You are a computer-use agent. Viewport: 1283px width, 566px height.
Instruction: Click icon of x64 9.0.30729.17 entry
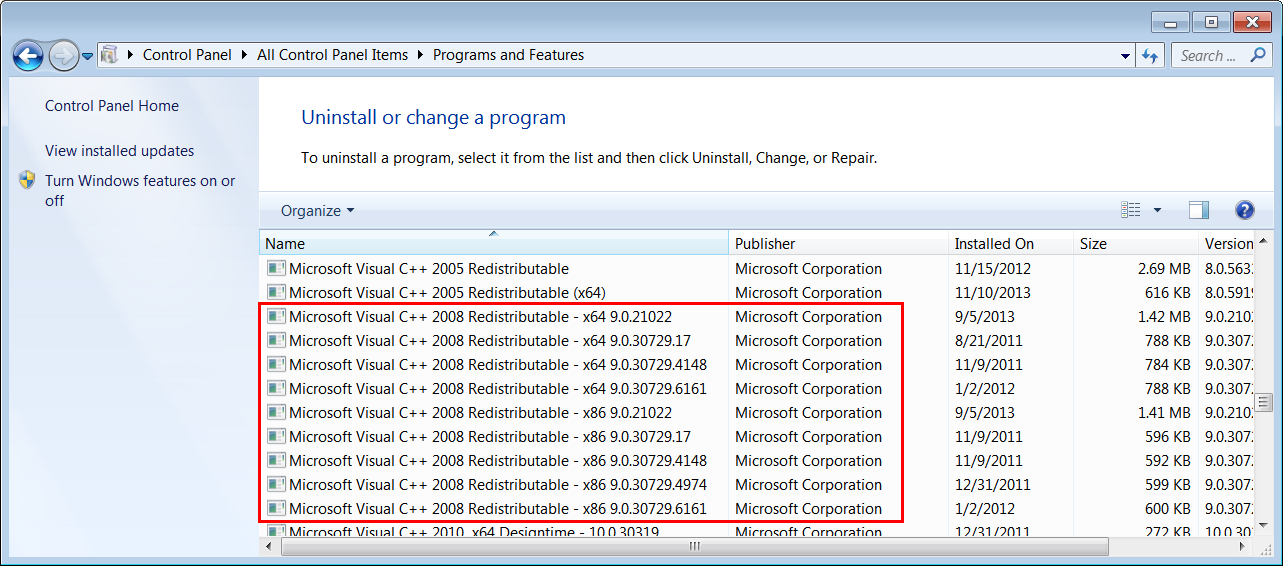tap(276, 341)
